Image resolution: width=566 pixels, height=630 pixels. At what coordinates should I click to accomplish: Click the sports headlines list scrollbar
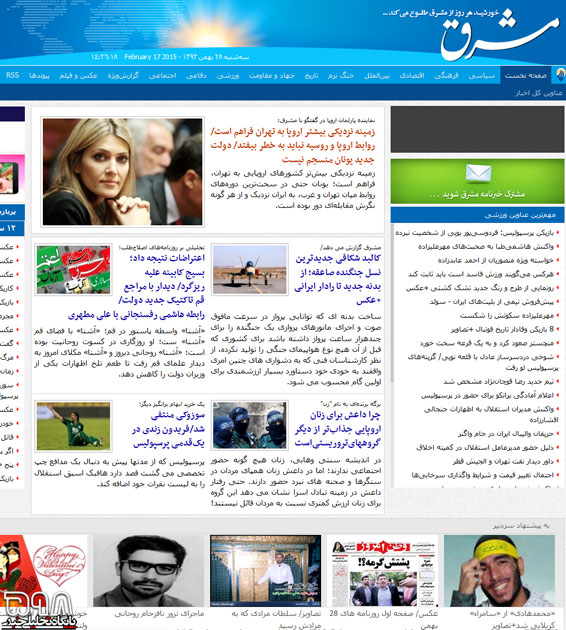[x=392, y=303]
